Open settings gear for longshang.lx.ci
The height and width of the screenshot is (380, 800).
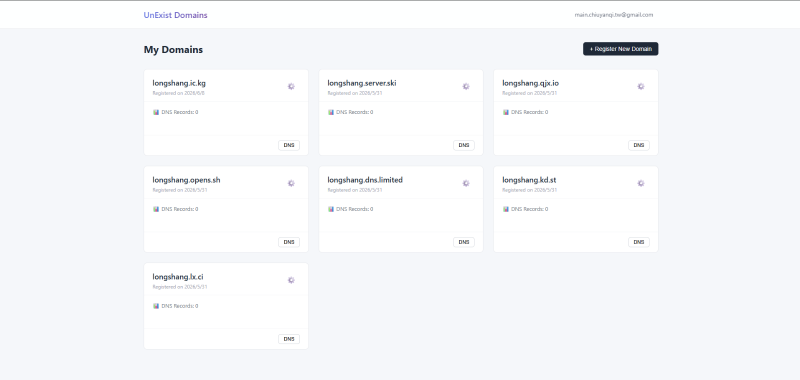(291, 280)
